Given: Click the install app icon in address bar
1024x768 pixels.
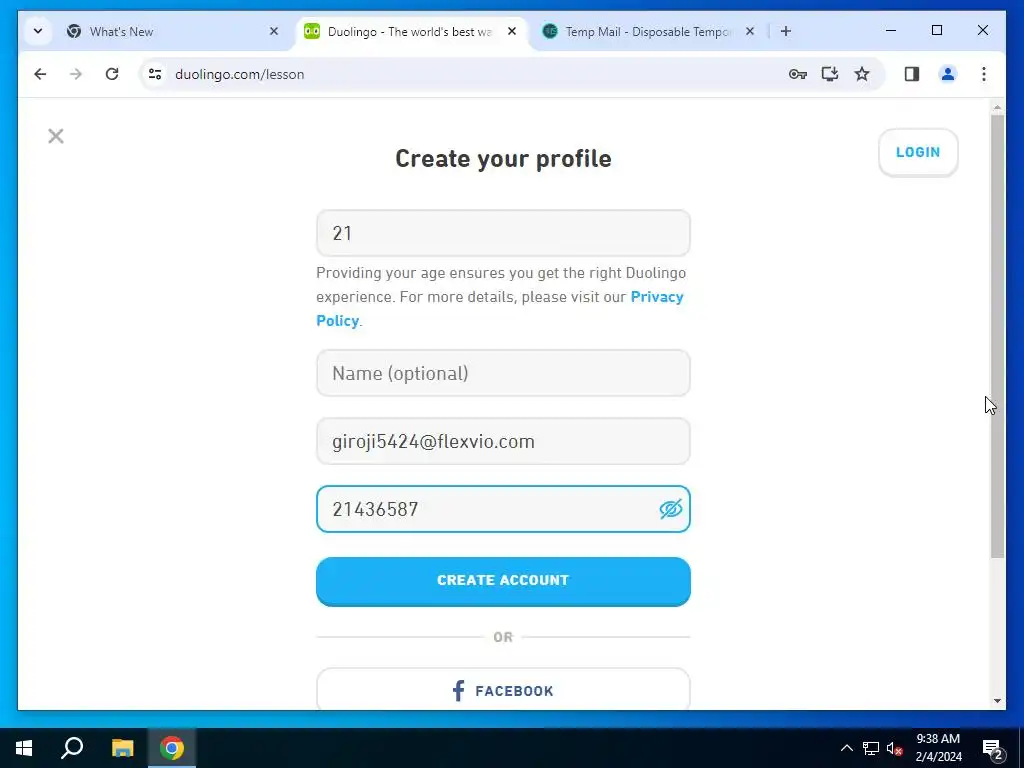Looking at the screenshot, I should tap(829, 74).
